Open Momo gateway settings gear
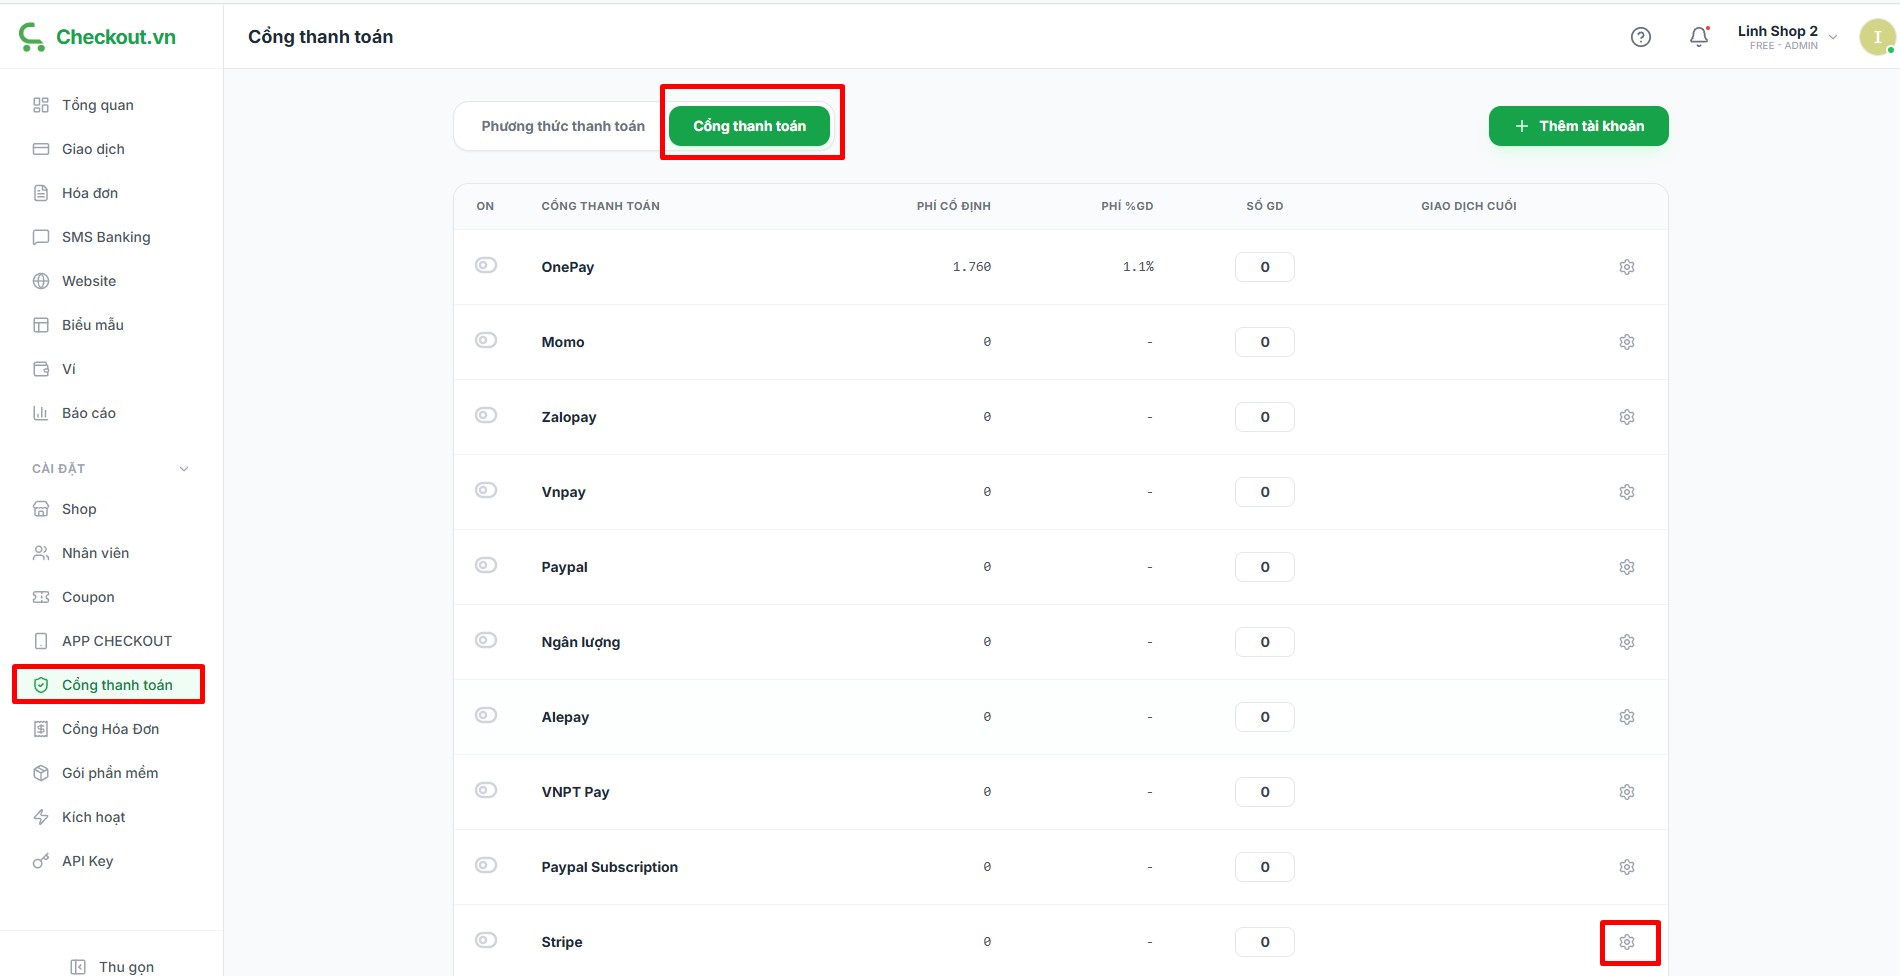This screenshot has height=976, width=1900. [1626, 342]
